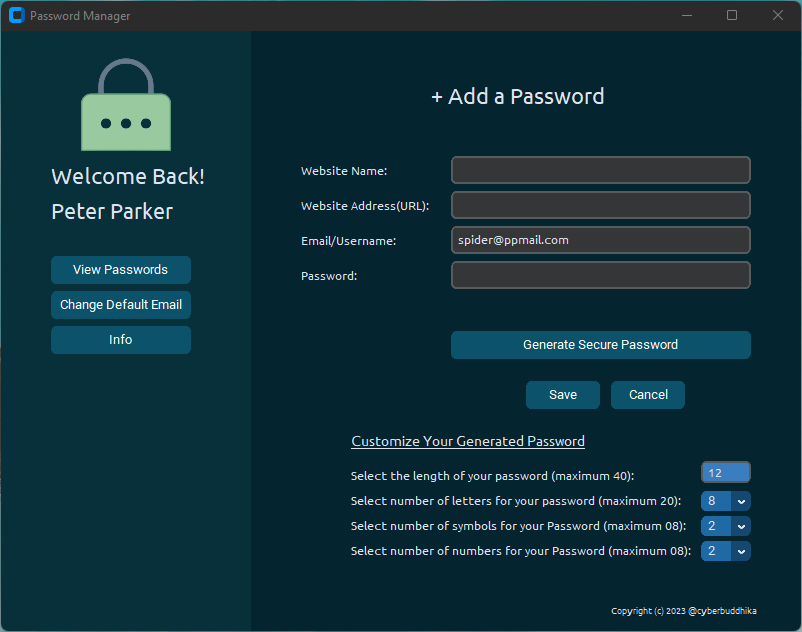Screen dimensions: 802x632
Task: Click the Website Name input field
Action: (600, 170)
